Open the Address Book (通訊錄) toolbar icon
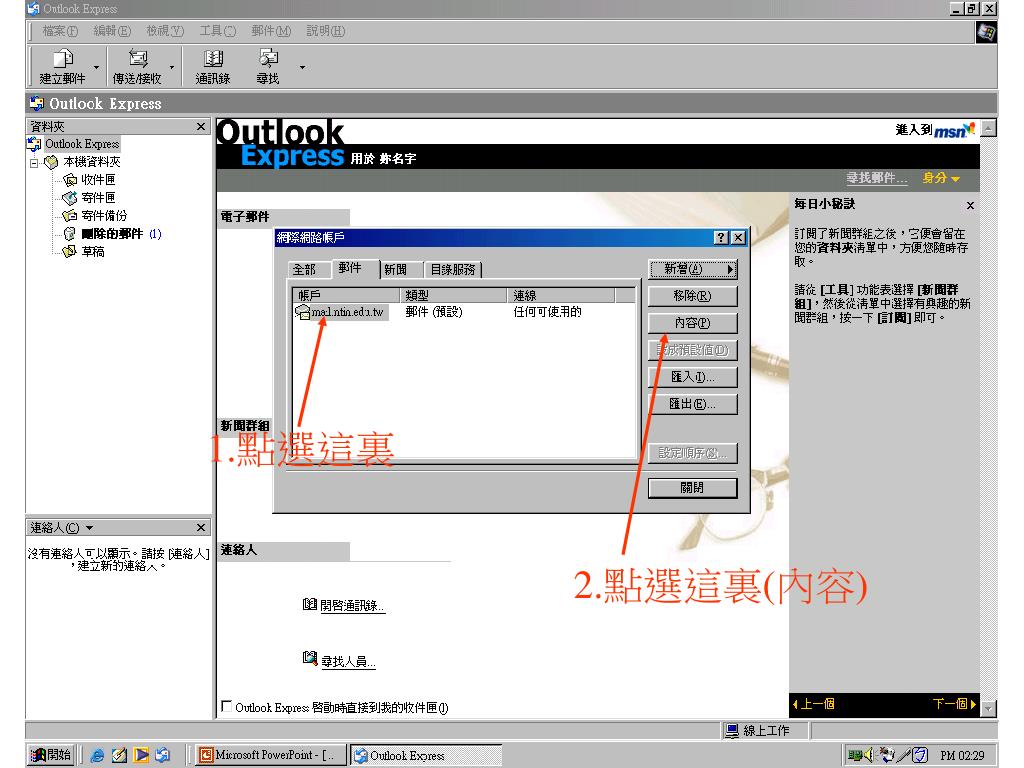Image resolution: width=1024 pixels, height=768 pixels. coord(213,59)
